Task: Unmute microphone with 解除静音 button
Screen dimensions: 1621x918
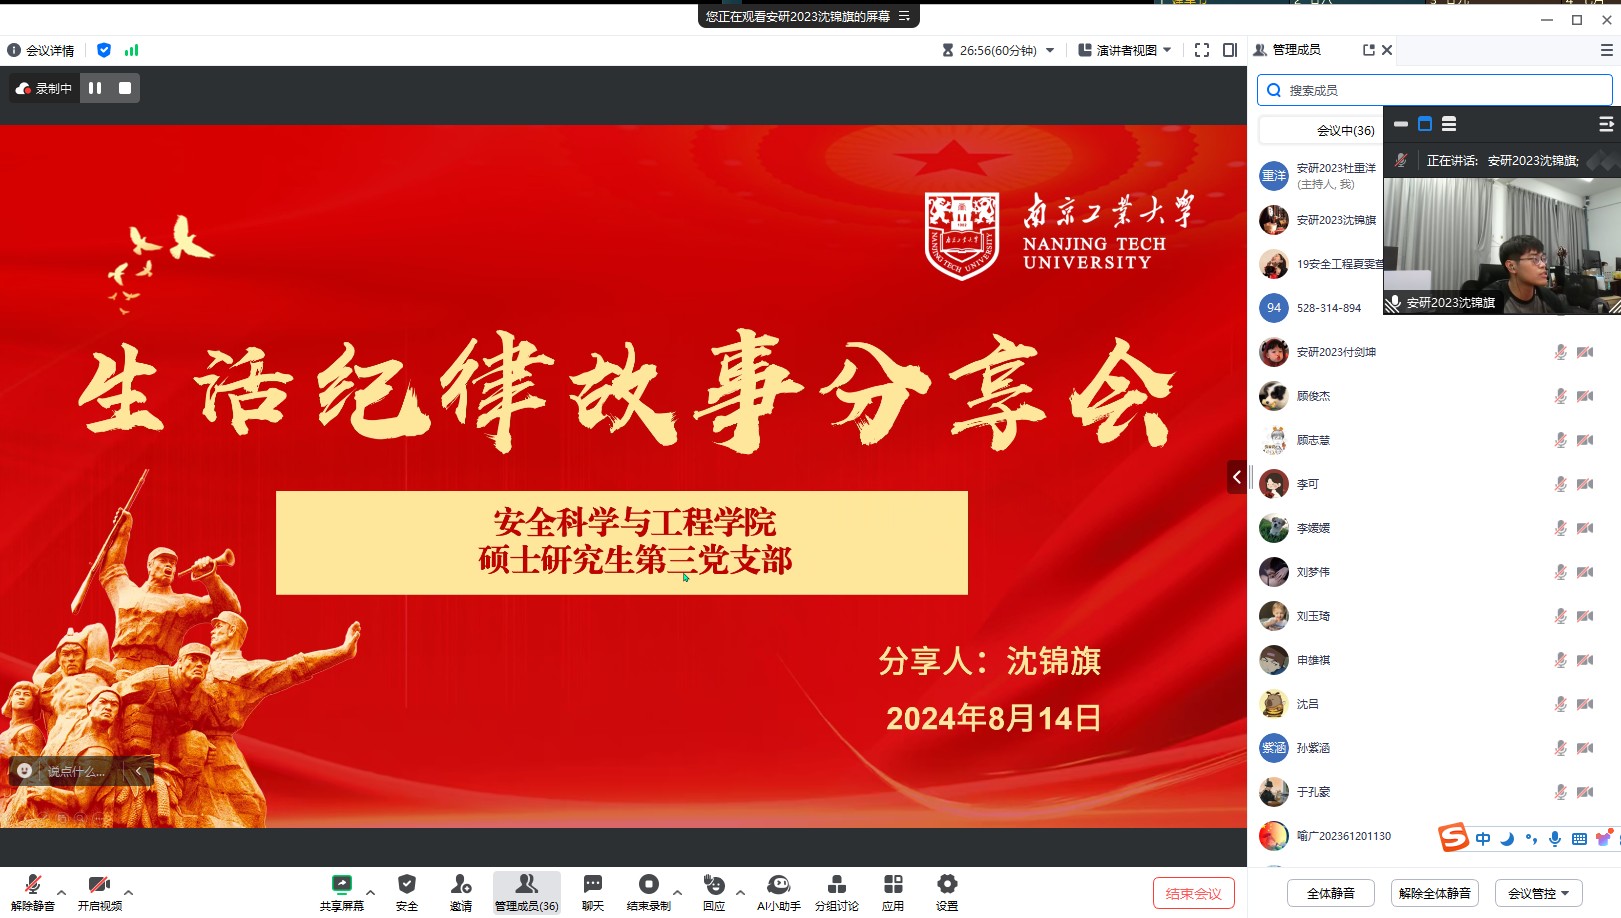Action: point(32,885)
